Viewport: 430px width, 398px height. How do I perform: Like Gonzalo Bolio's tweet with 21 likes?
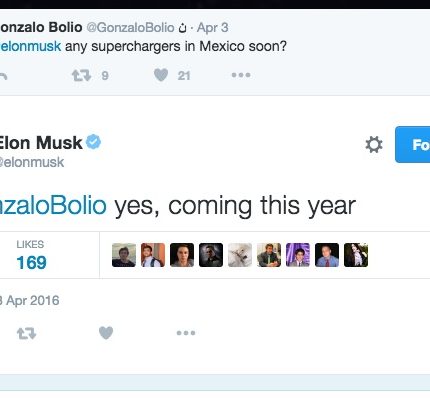[161, 75]
